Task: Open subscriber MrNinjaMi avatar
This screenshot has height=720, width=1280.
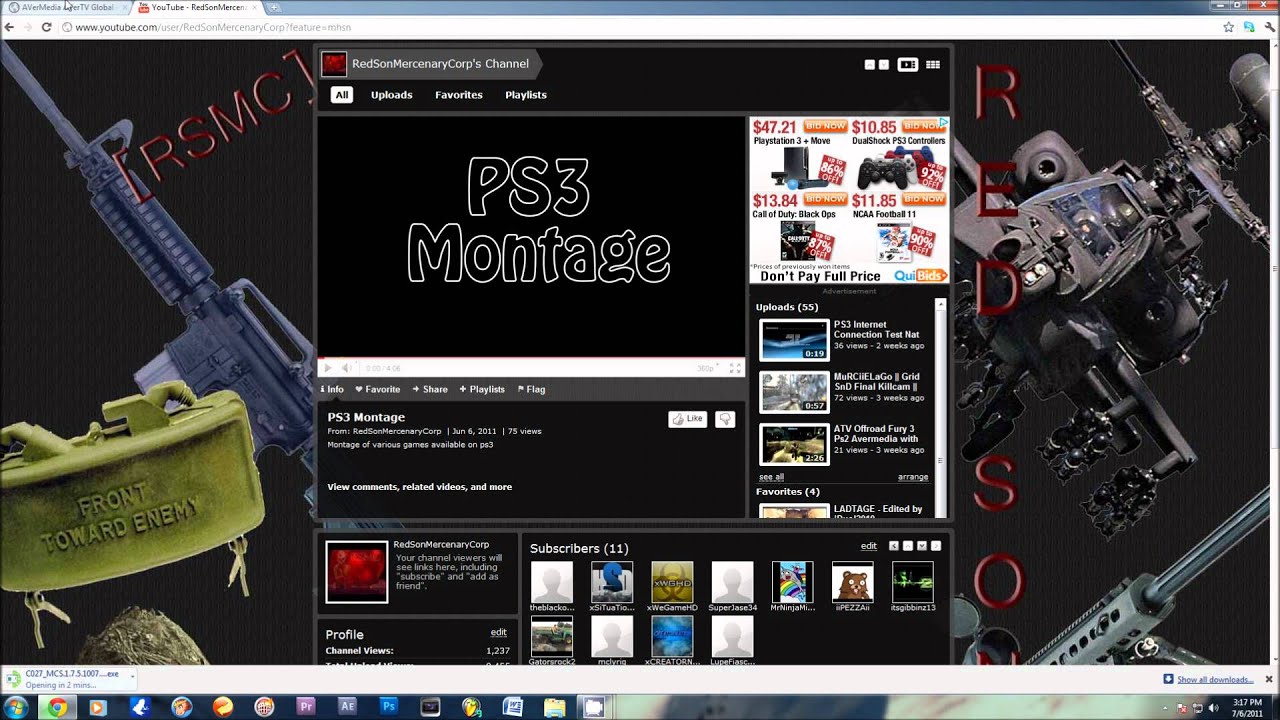Action: (792, 582)
